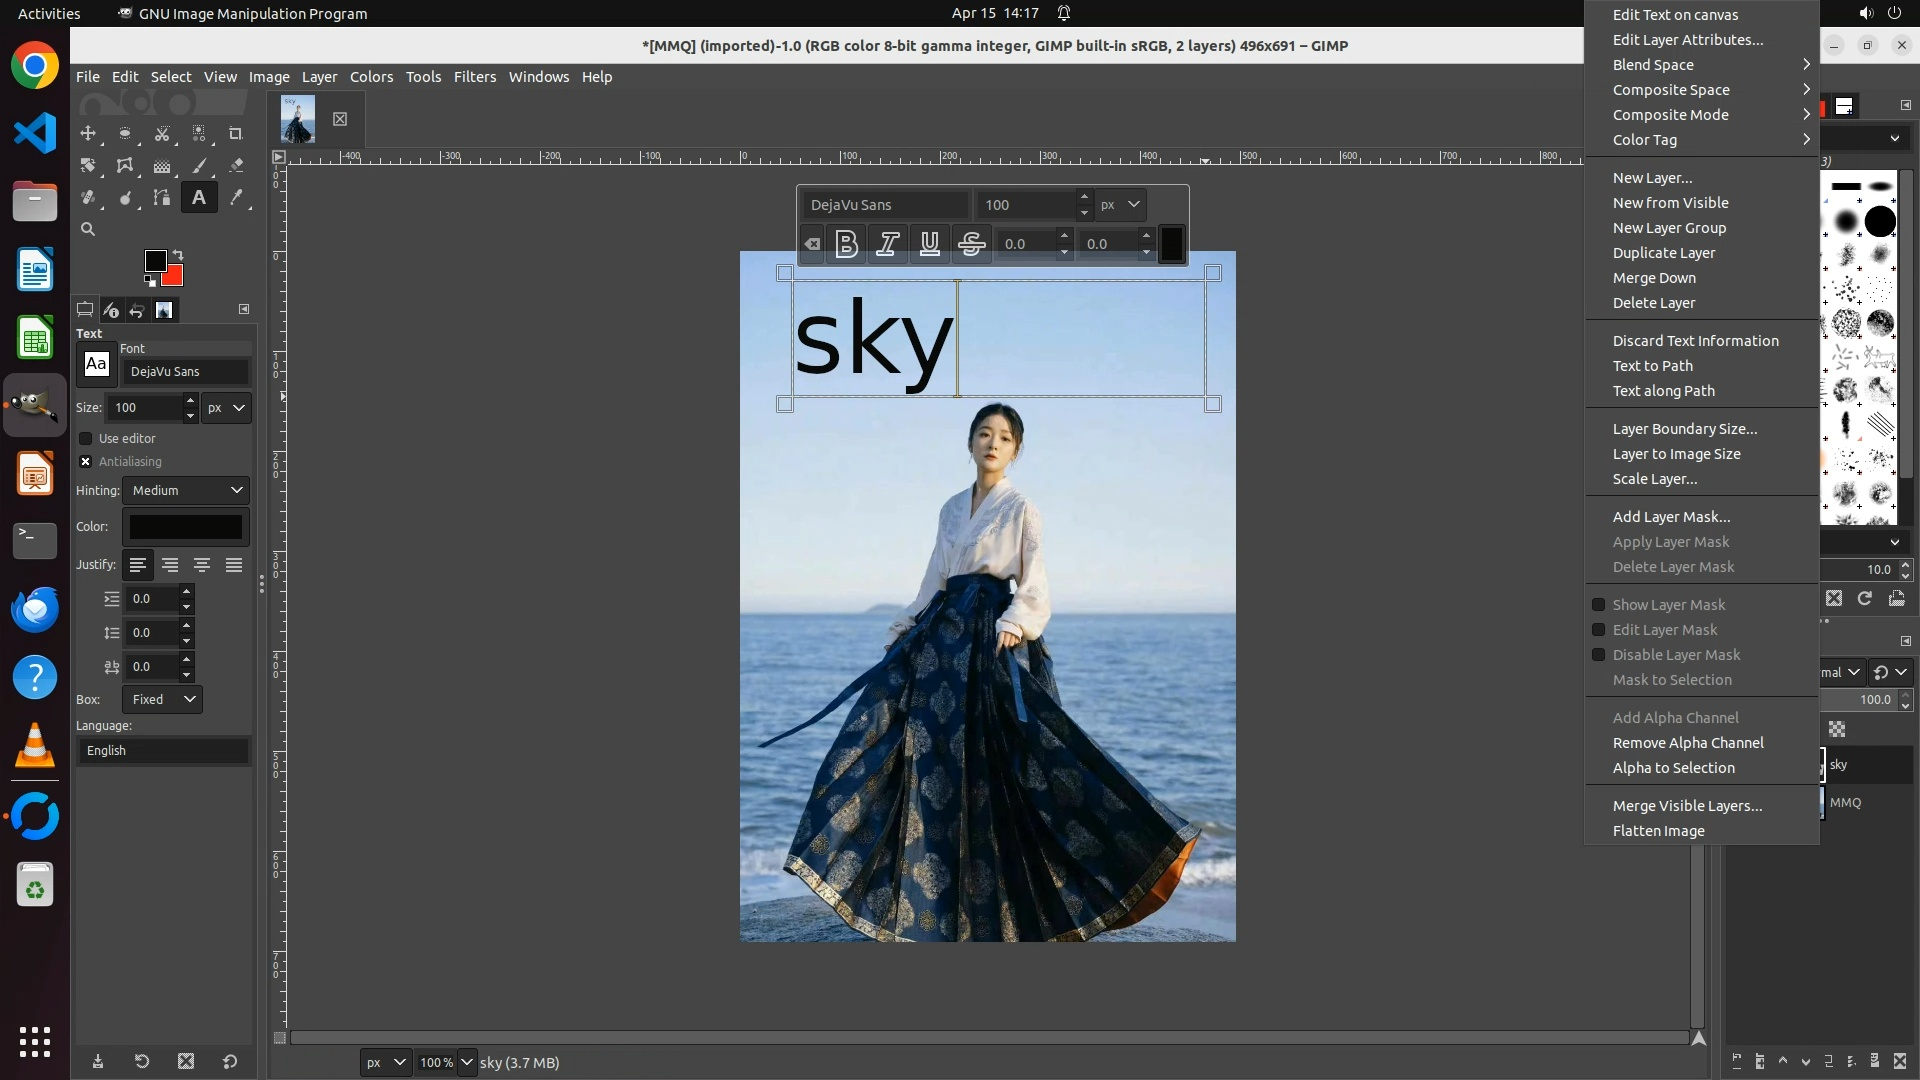1920x1080 pixels.
Task: Click the text Color swatch
Action: (x=186, y=527)
